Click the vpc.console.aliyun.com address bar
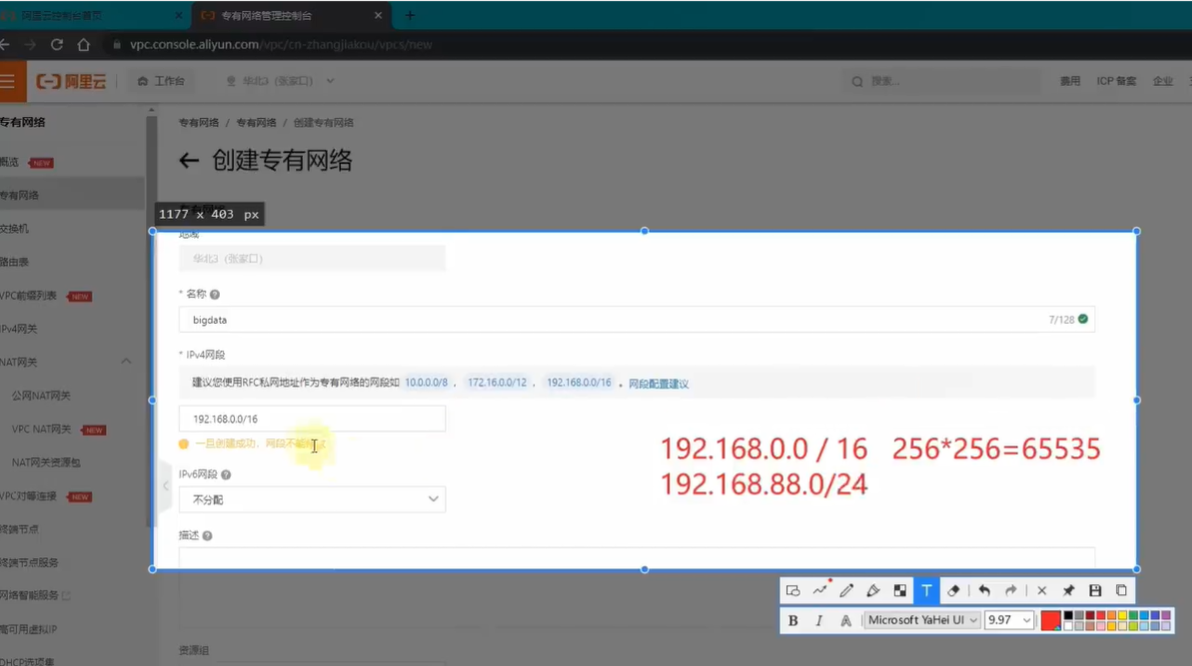This screenshot has height=666, width=1192. point(281,45)
